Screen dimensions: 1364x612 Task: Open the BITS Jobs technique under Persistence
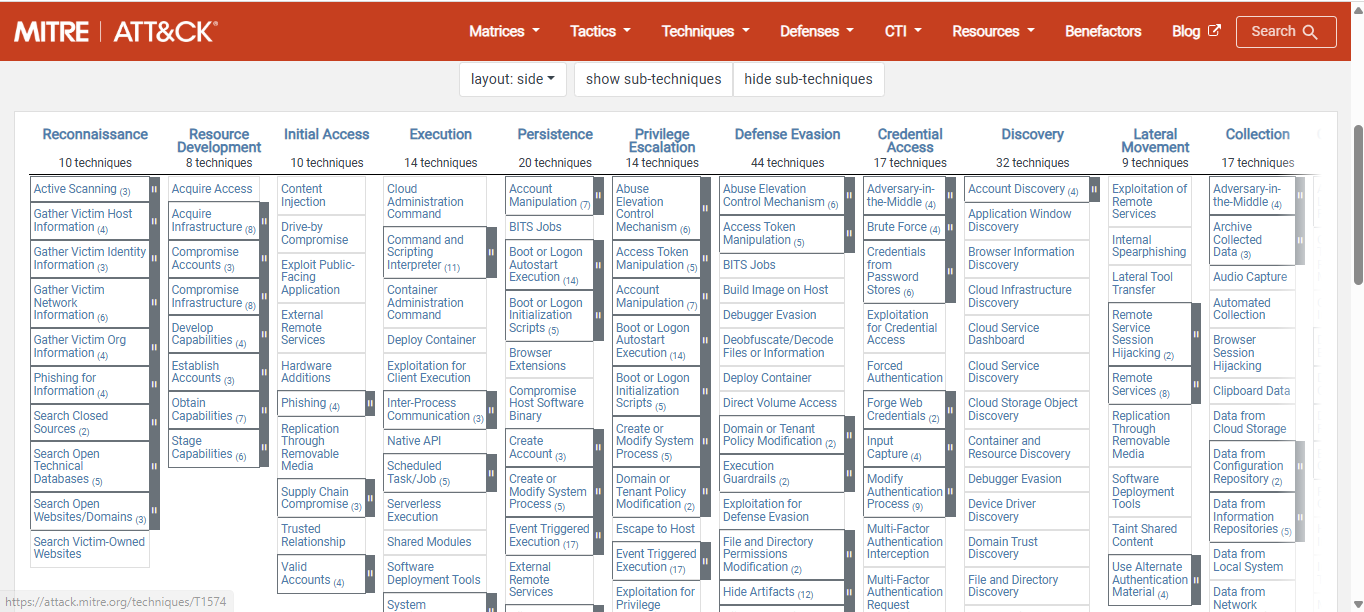535,227
